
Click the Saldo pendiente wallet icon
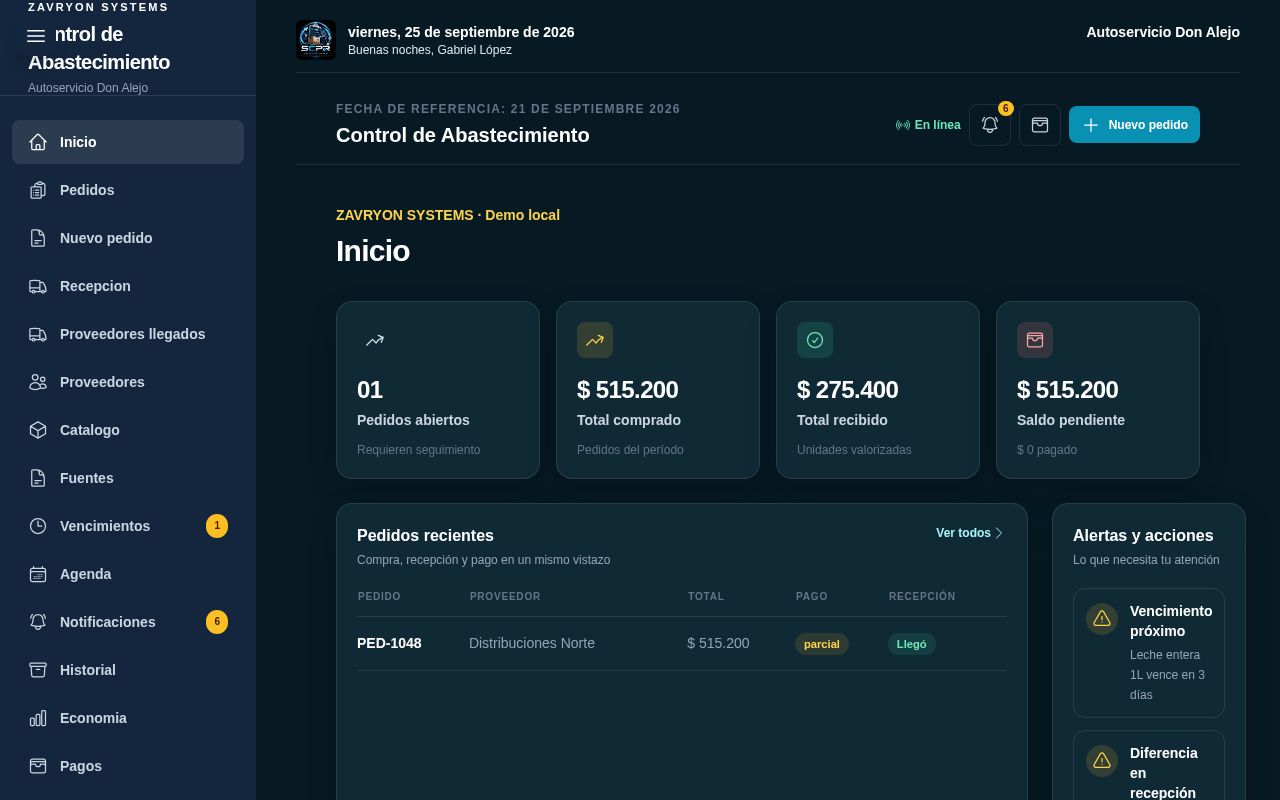(1035, 340)
